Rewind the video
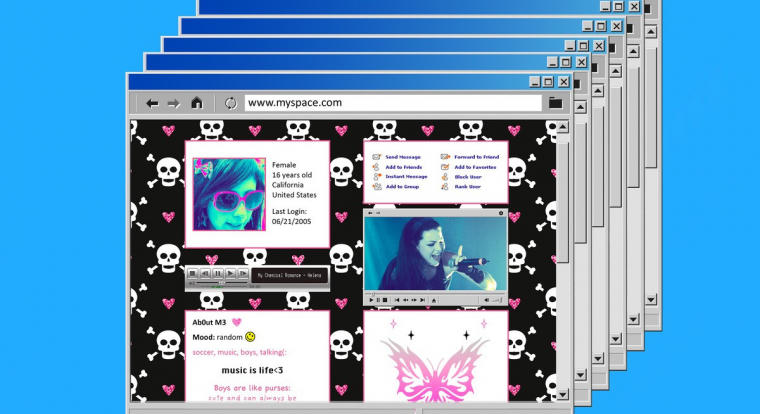This screenshot has width=760, height=414. click(x=406, y=300)
